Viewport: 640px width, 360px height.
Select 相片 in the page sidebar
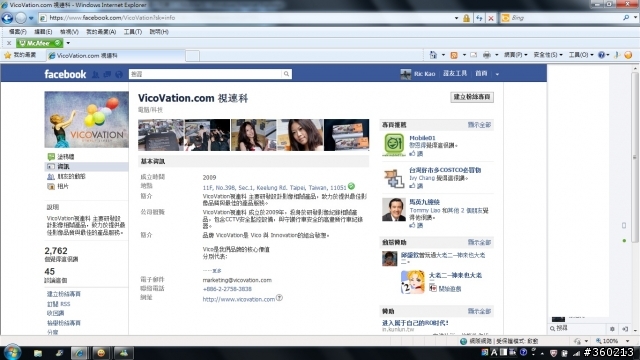point(63,186)
